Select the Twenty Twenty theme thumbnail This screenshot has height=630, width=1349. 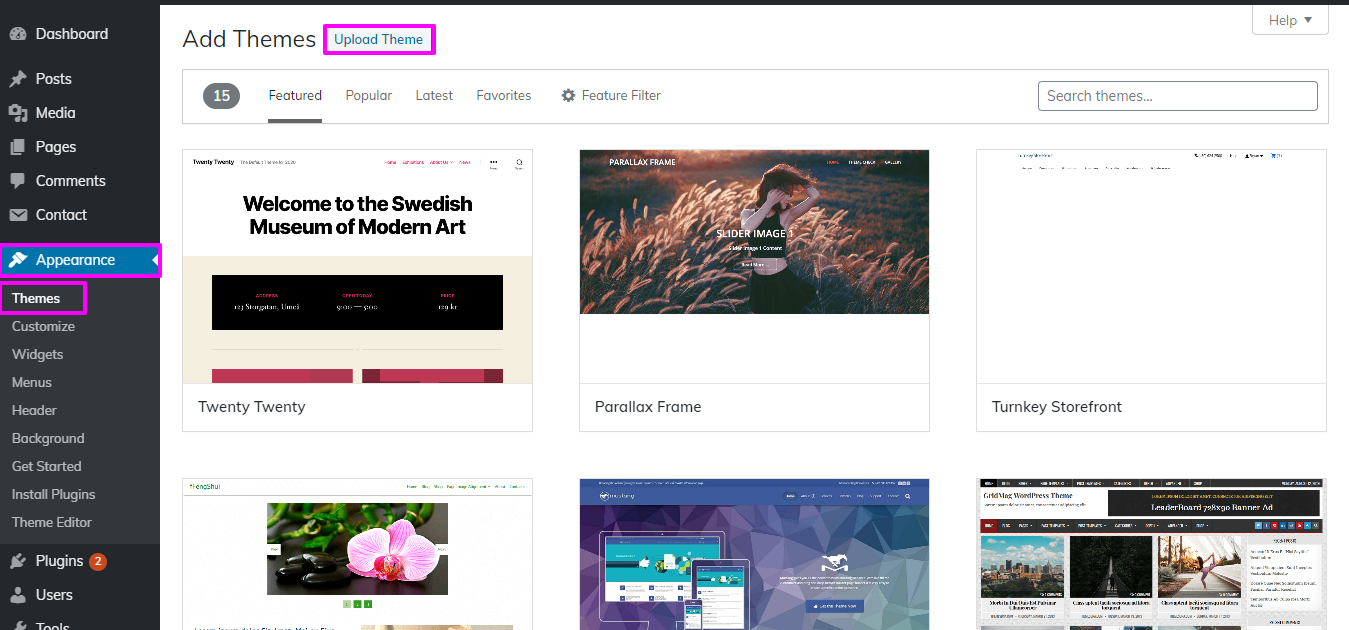[357, 266]
